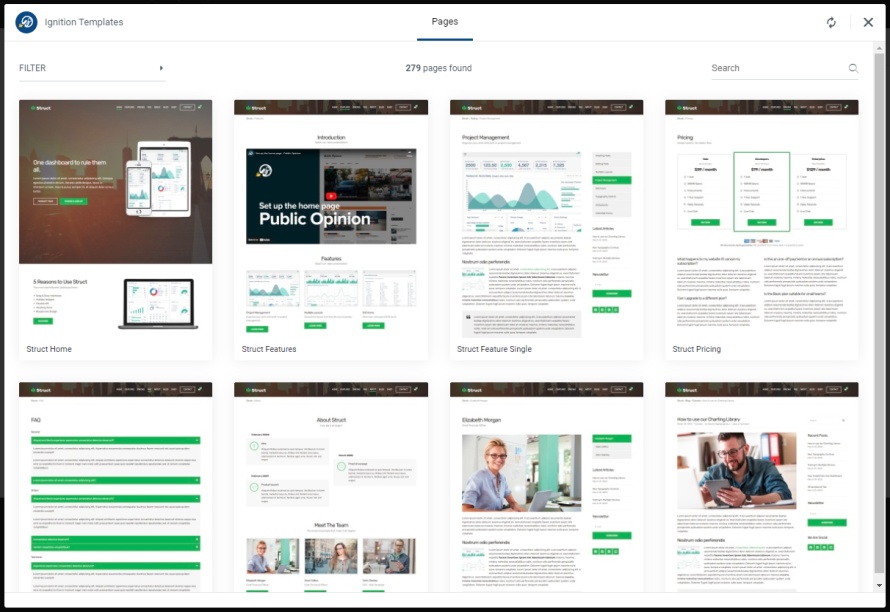Click the scrollbar up arrow
Screen dimensions: 890x612
click(x=879, y=49)
